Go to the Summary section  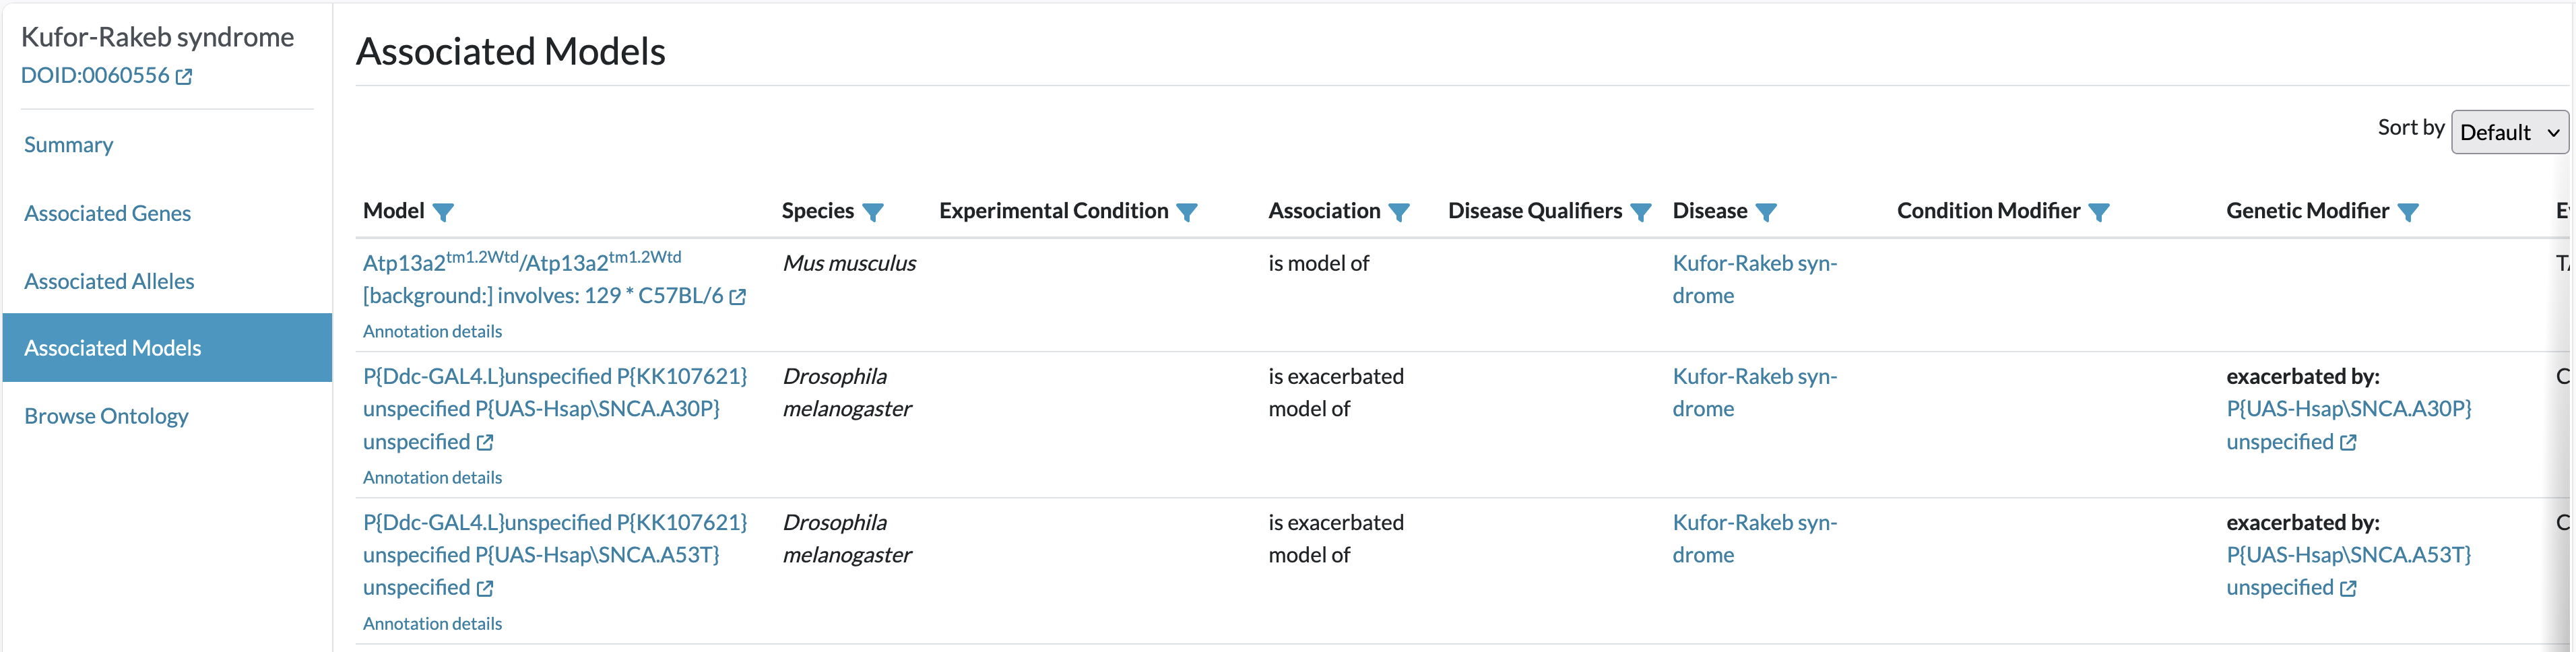pyautogui.click(x=68, y=145)
